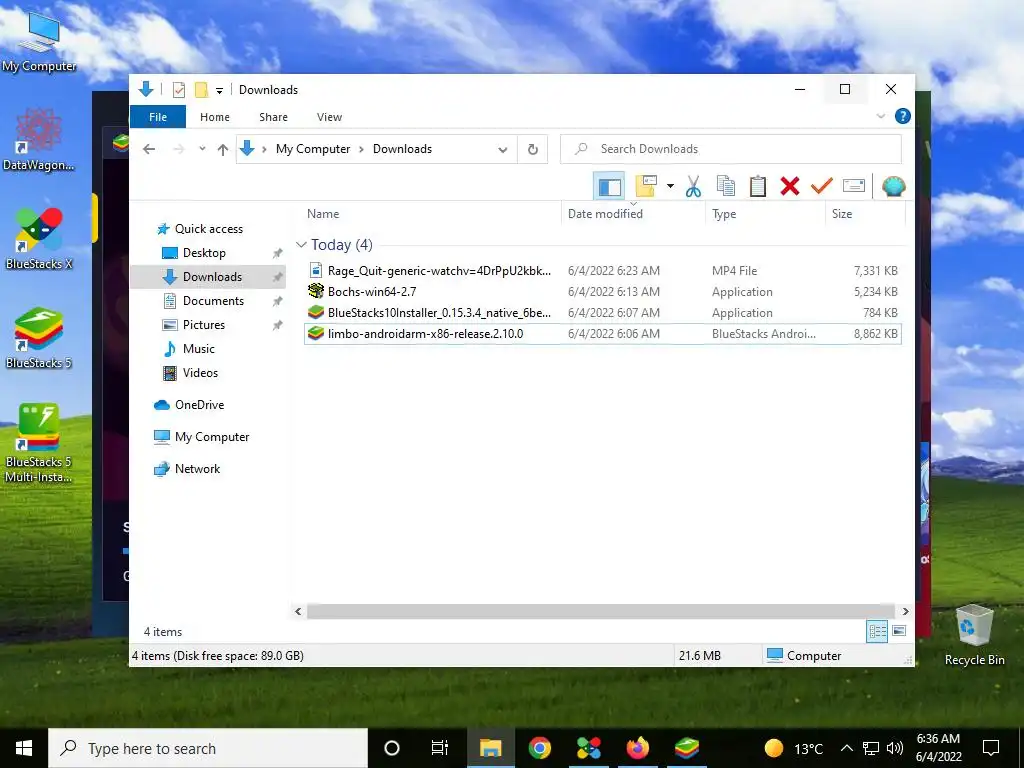The width and height of the screenshot is (1024, 768).
Task: Click the quick access Properties checkmark icon
Action: coord(178,90)
